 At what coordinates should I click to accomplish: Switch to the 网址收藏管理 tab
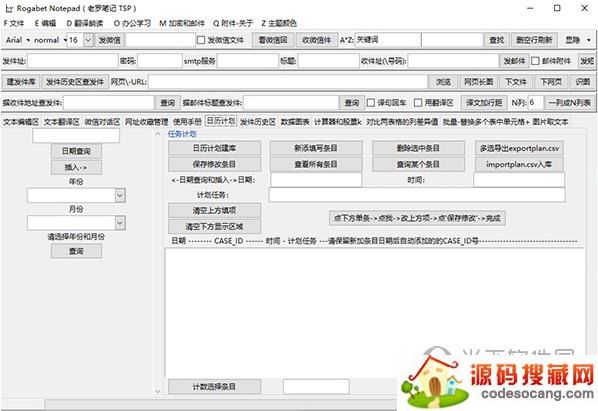(x=146, y=122)
